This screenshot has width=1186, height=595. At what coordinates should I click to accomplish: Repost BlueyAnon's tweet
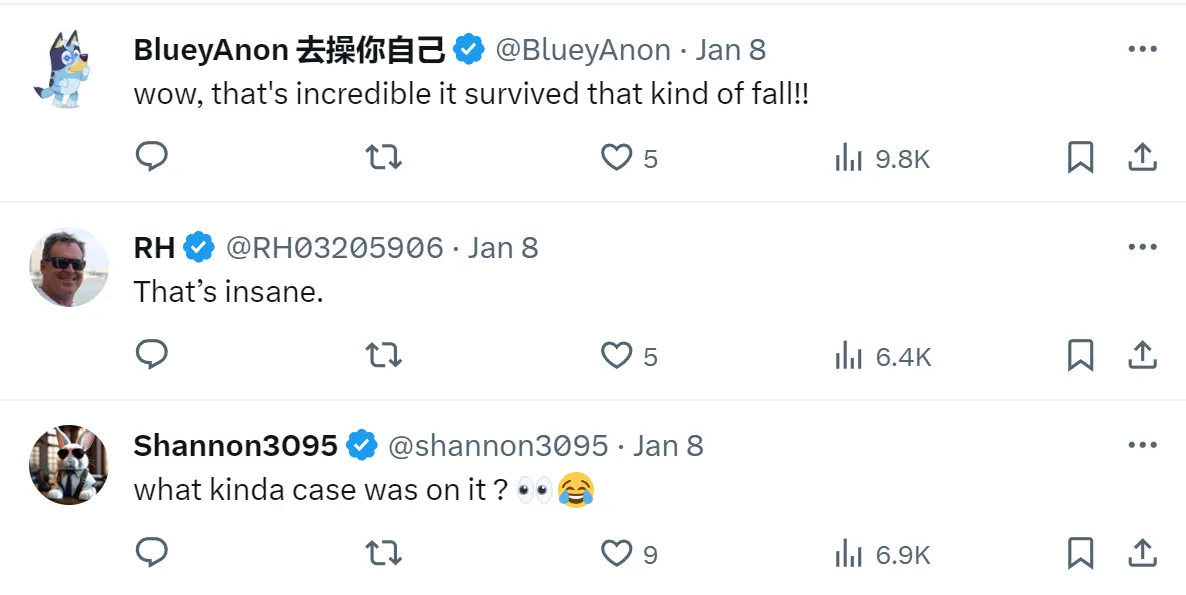click(x=384, y=157)
